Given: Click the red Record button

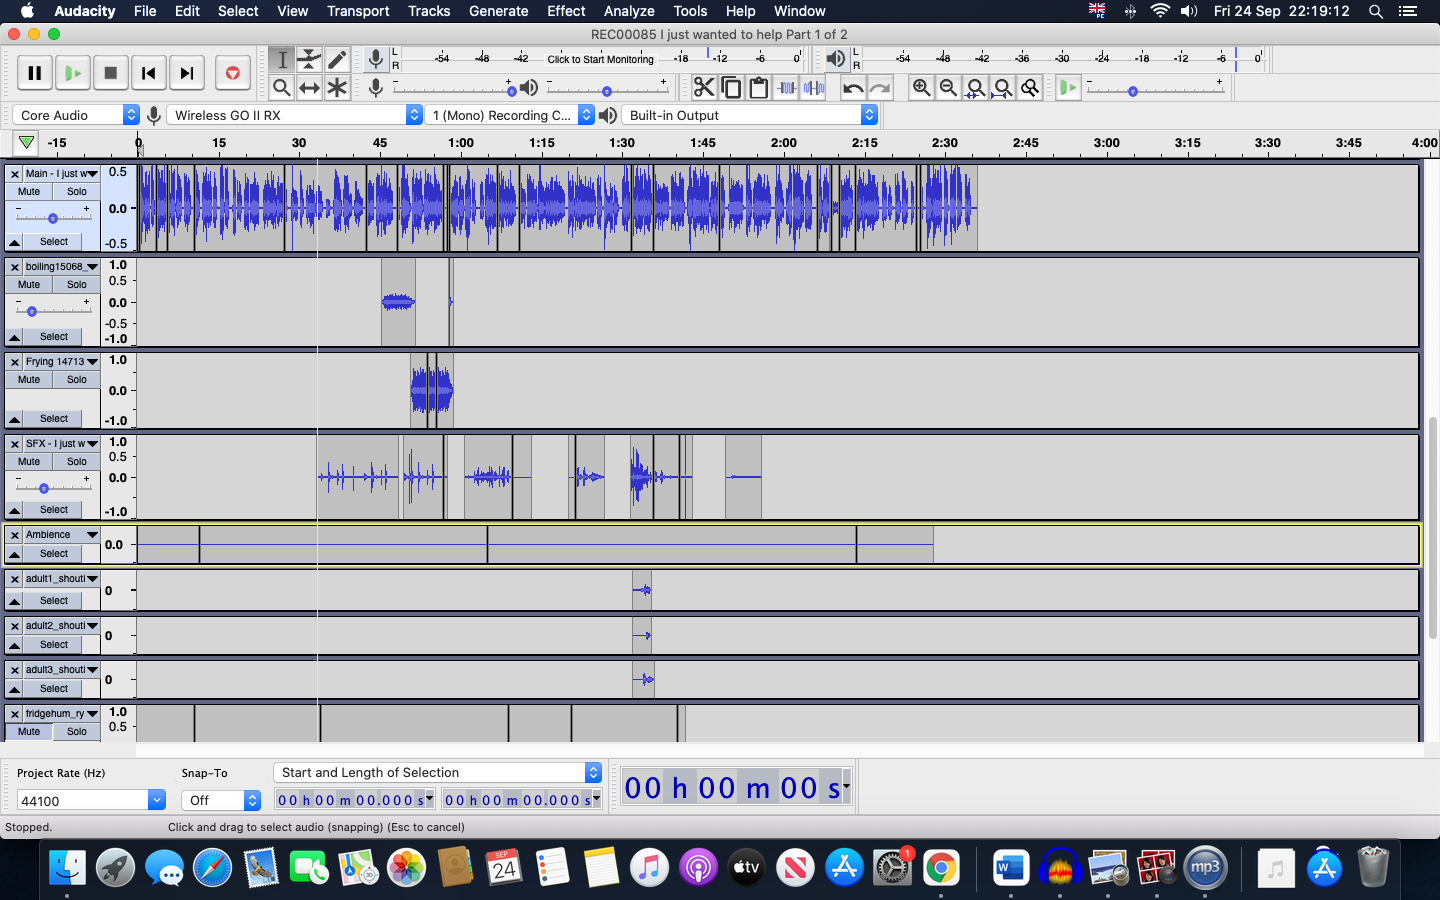Looking at the screenshot, I should pos(232,73).
